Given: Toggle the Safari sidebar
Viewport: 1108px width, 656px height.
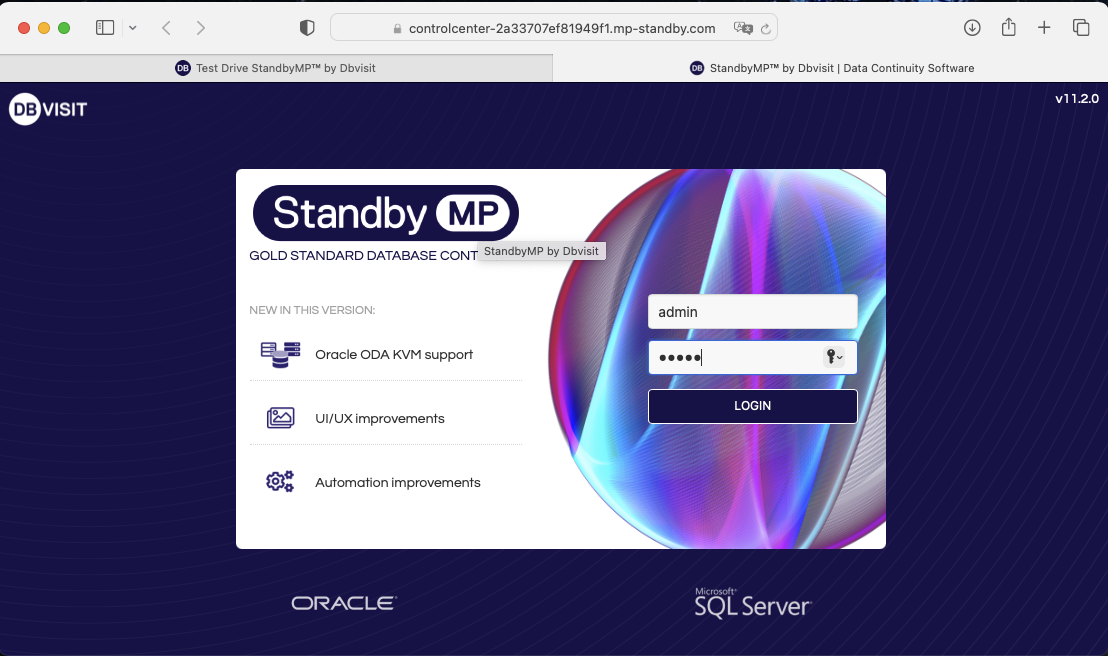Looking at the screenshot, I should [x=105, y=28].
